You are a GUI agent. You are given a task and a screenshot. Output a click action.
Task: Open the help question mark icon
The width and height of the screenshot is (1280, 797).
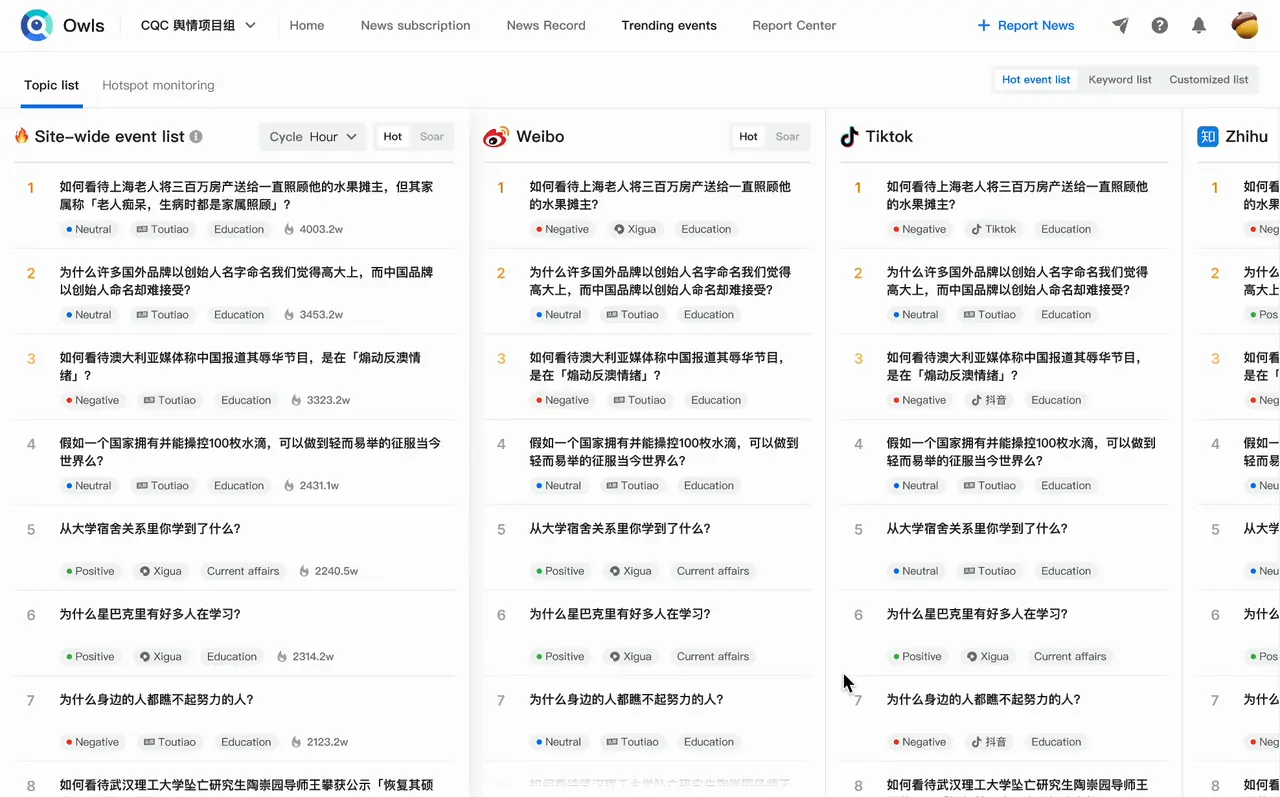[1159, 25]
